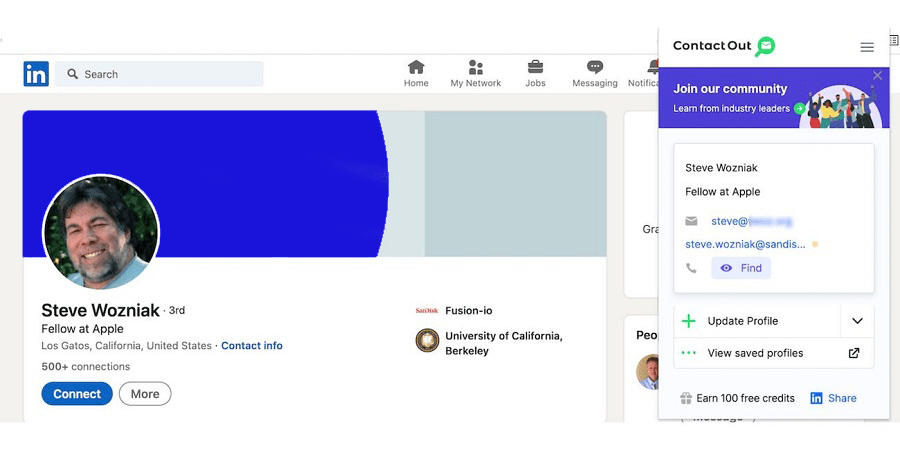
Task: Click the Fellow at Apple headline text
Action: point(82,329)
